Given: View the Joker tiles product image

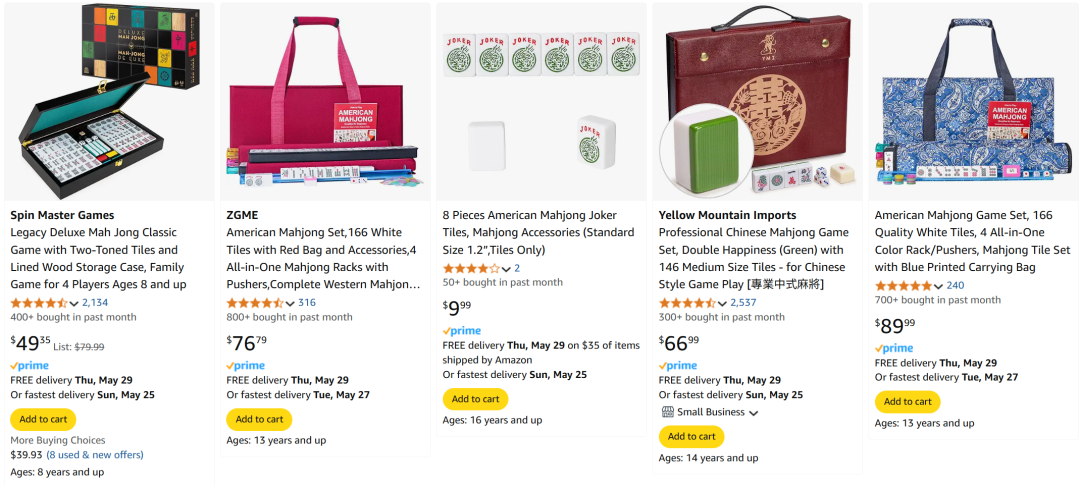Looking at the screenshot, I should (541, 101).
